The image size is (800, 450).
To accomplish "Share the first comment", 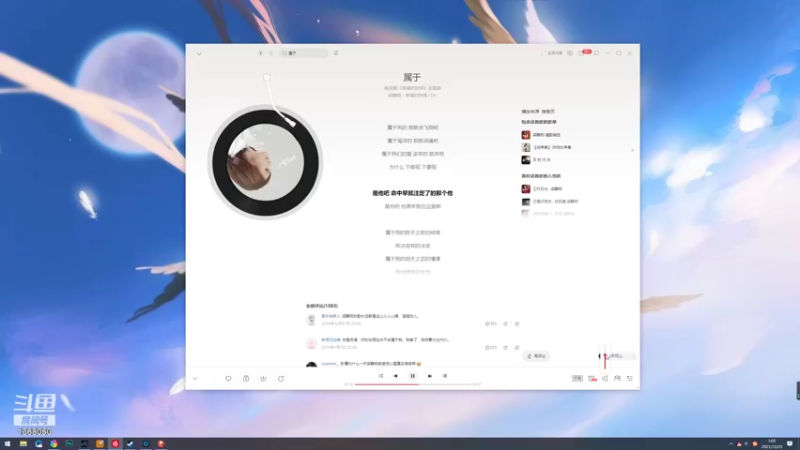I will tap(506, 324).
